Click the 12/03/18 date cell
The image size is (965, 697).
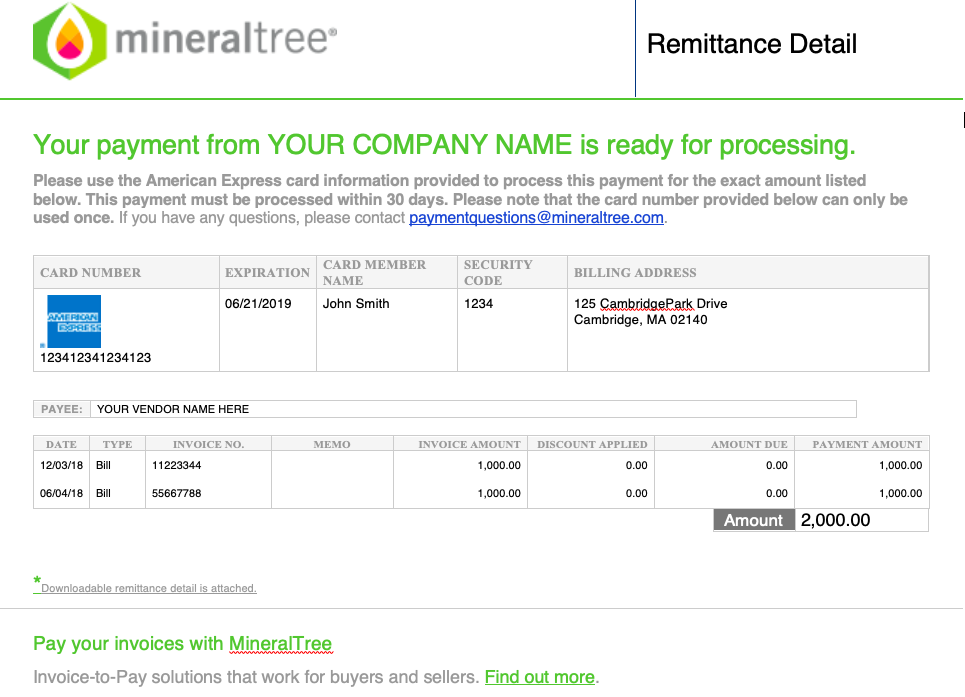62,465
